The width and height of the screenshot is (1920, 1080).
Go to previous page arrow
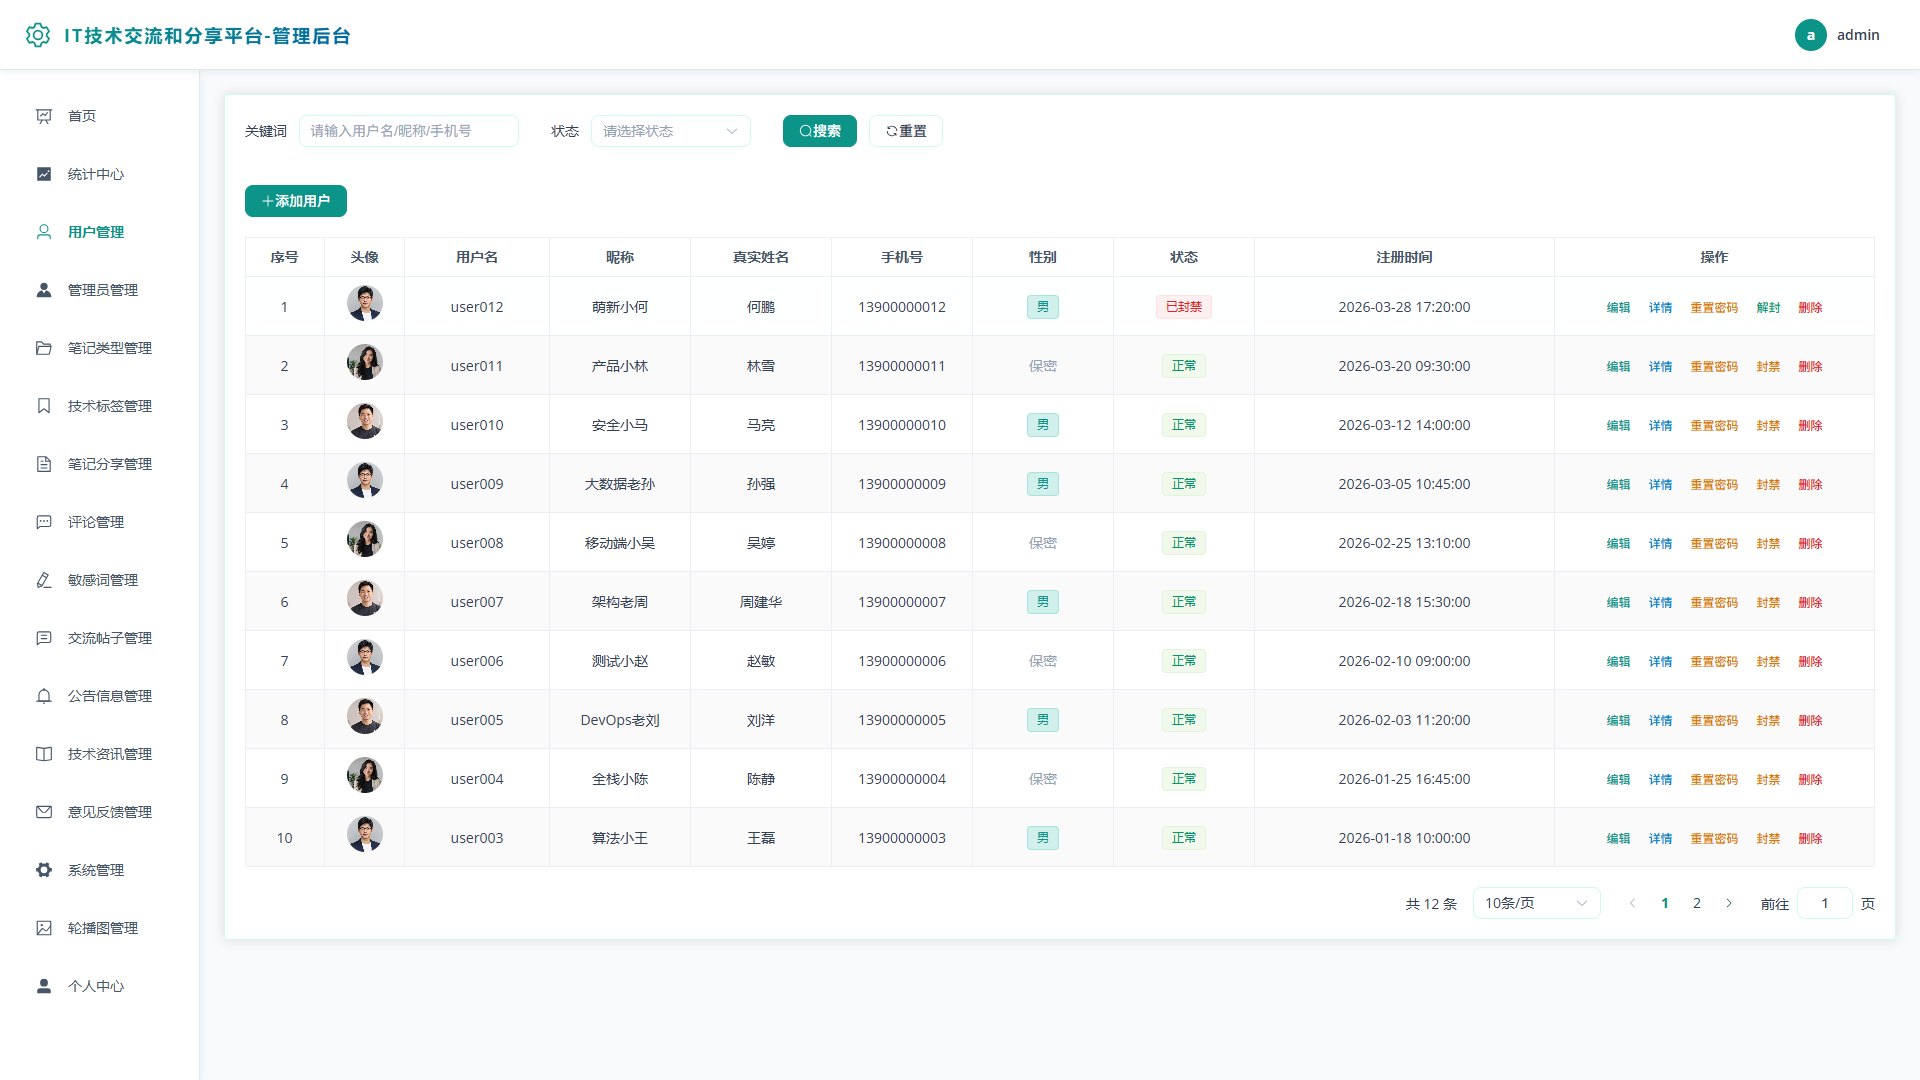click(x=1633, y=903)
